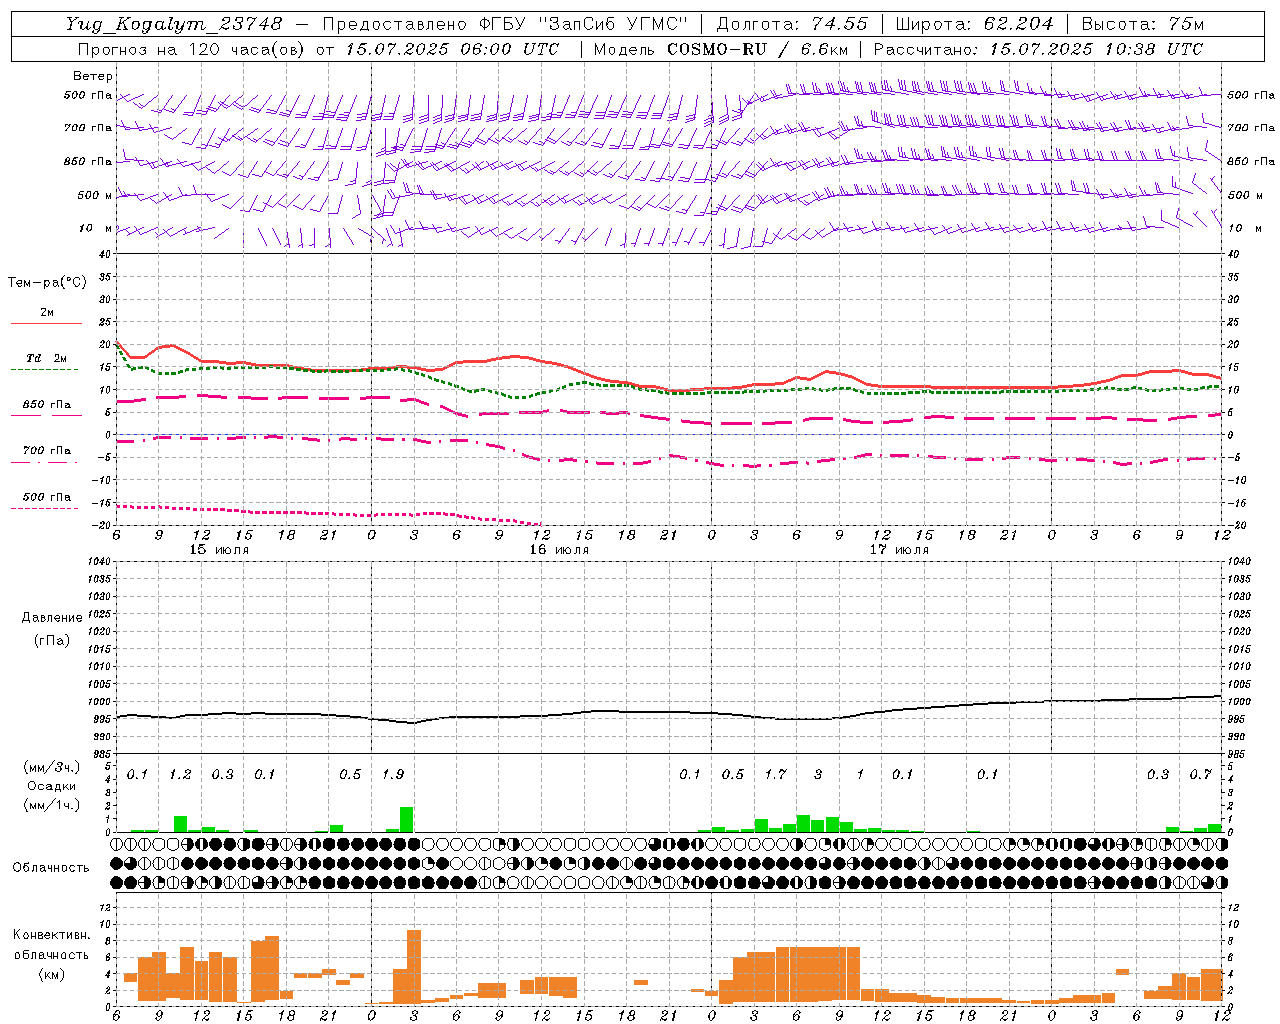Click the 0.7 precipitation total value

(x=1200, y=775)
